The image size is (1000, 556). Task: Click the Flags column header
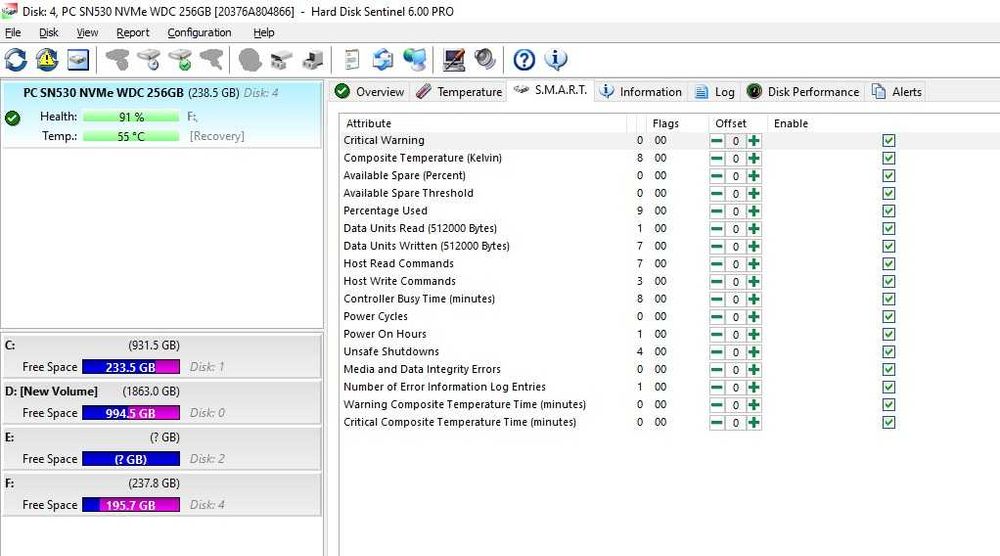point(677,123)
